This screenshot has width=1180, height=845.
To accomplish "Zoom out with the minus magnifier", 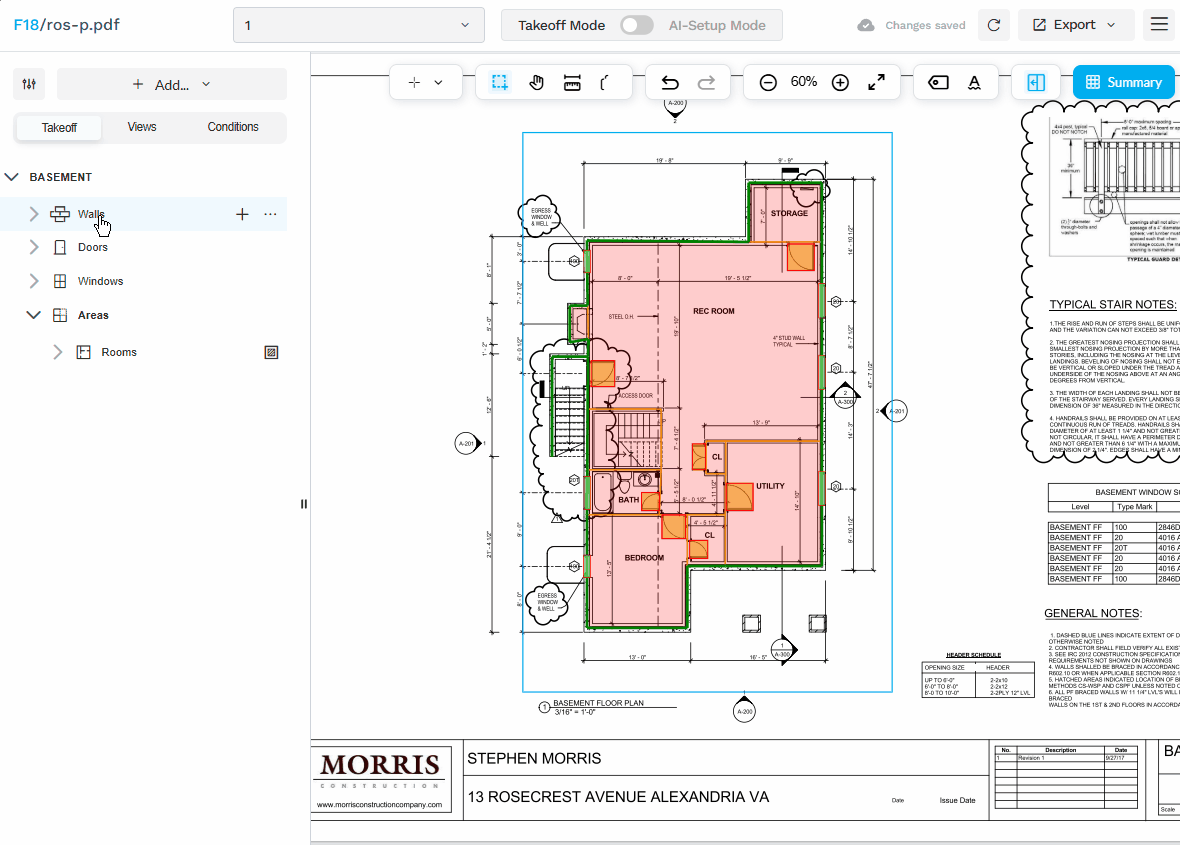I will click(768, 83).
